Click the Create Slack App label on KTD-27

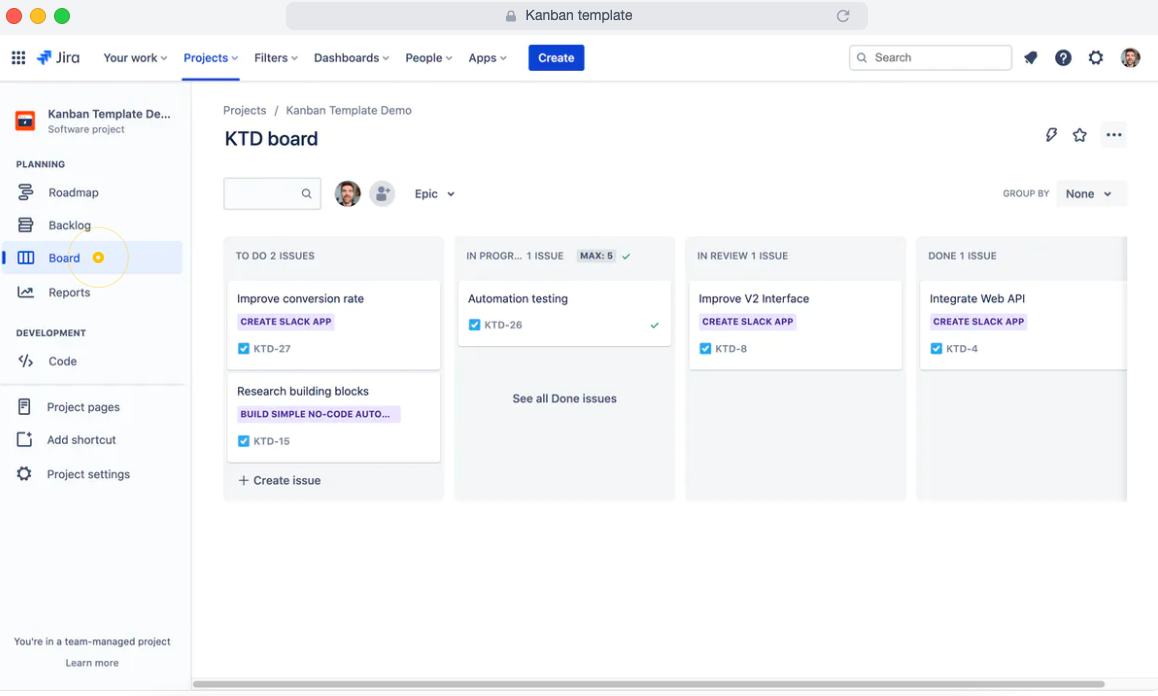pos(286,321)
